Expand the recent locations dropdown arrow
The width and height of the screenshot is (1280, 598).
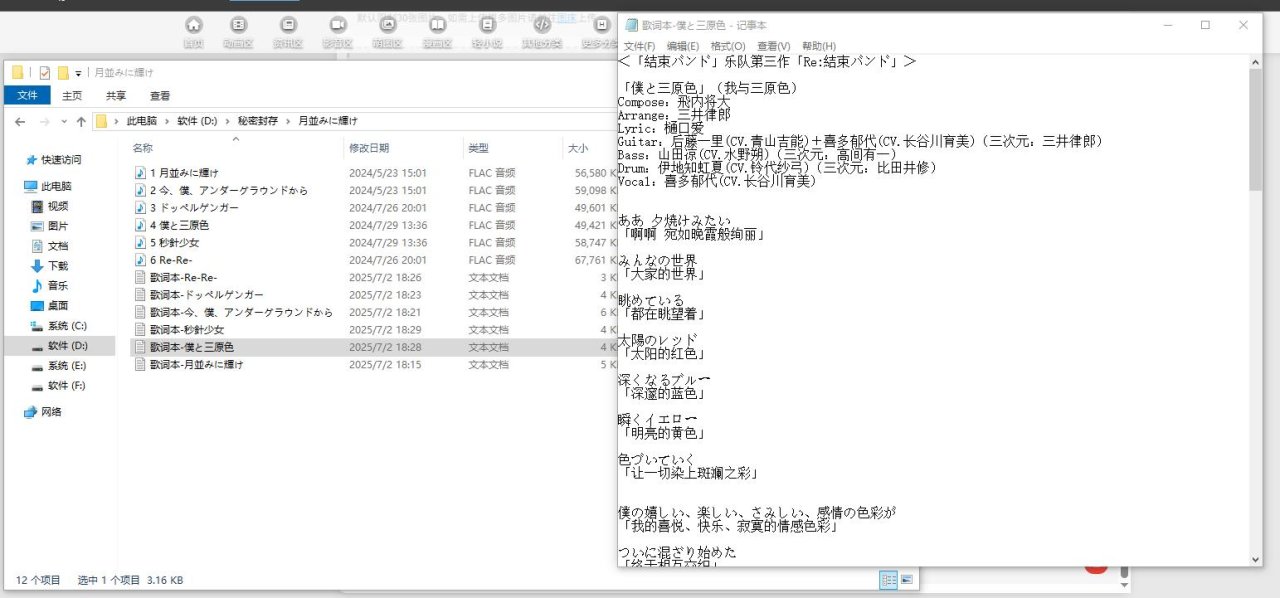(x=62, y=121)
